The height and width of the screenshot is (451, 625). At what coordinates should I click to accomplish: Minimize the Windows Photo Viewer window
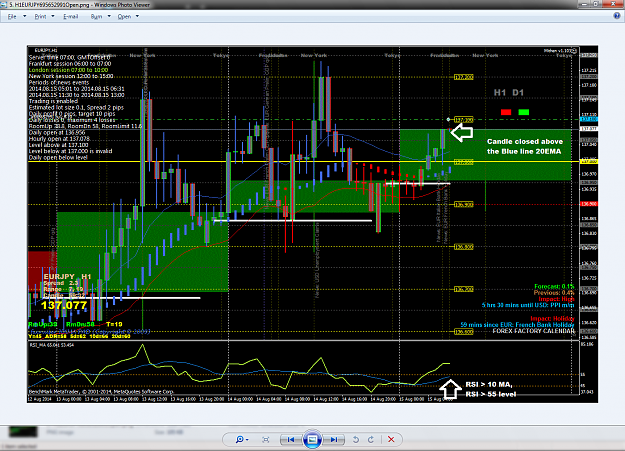coord(584,4)
